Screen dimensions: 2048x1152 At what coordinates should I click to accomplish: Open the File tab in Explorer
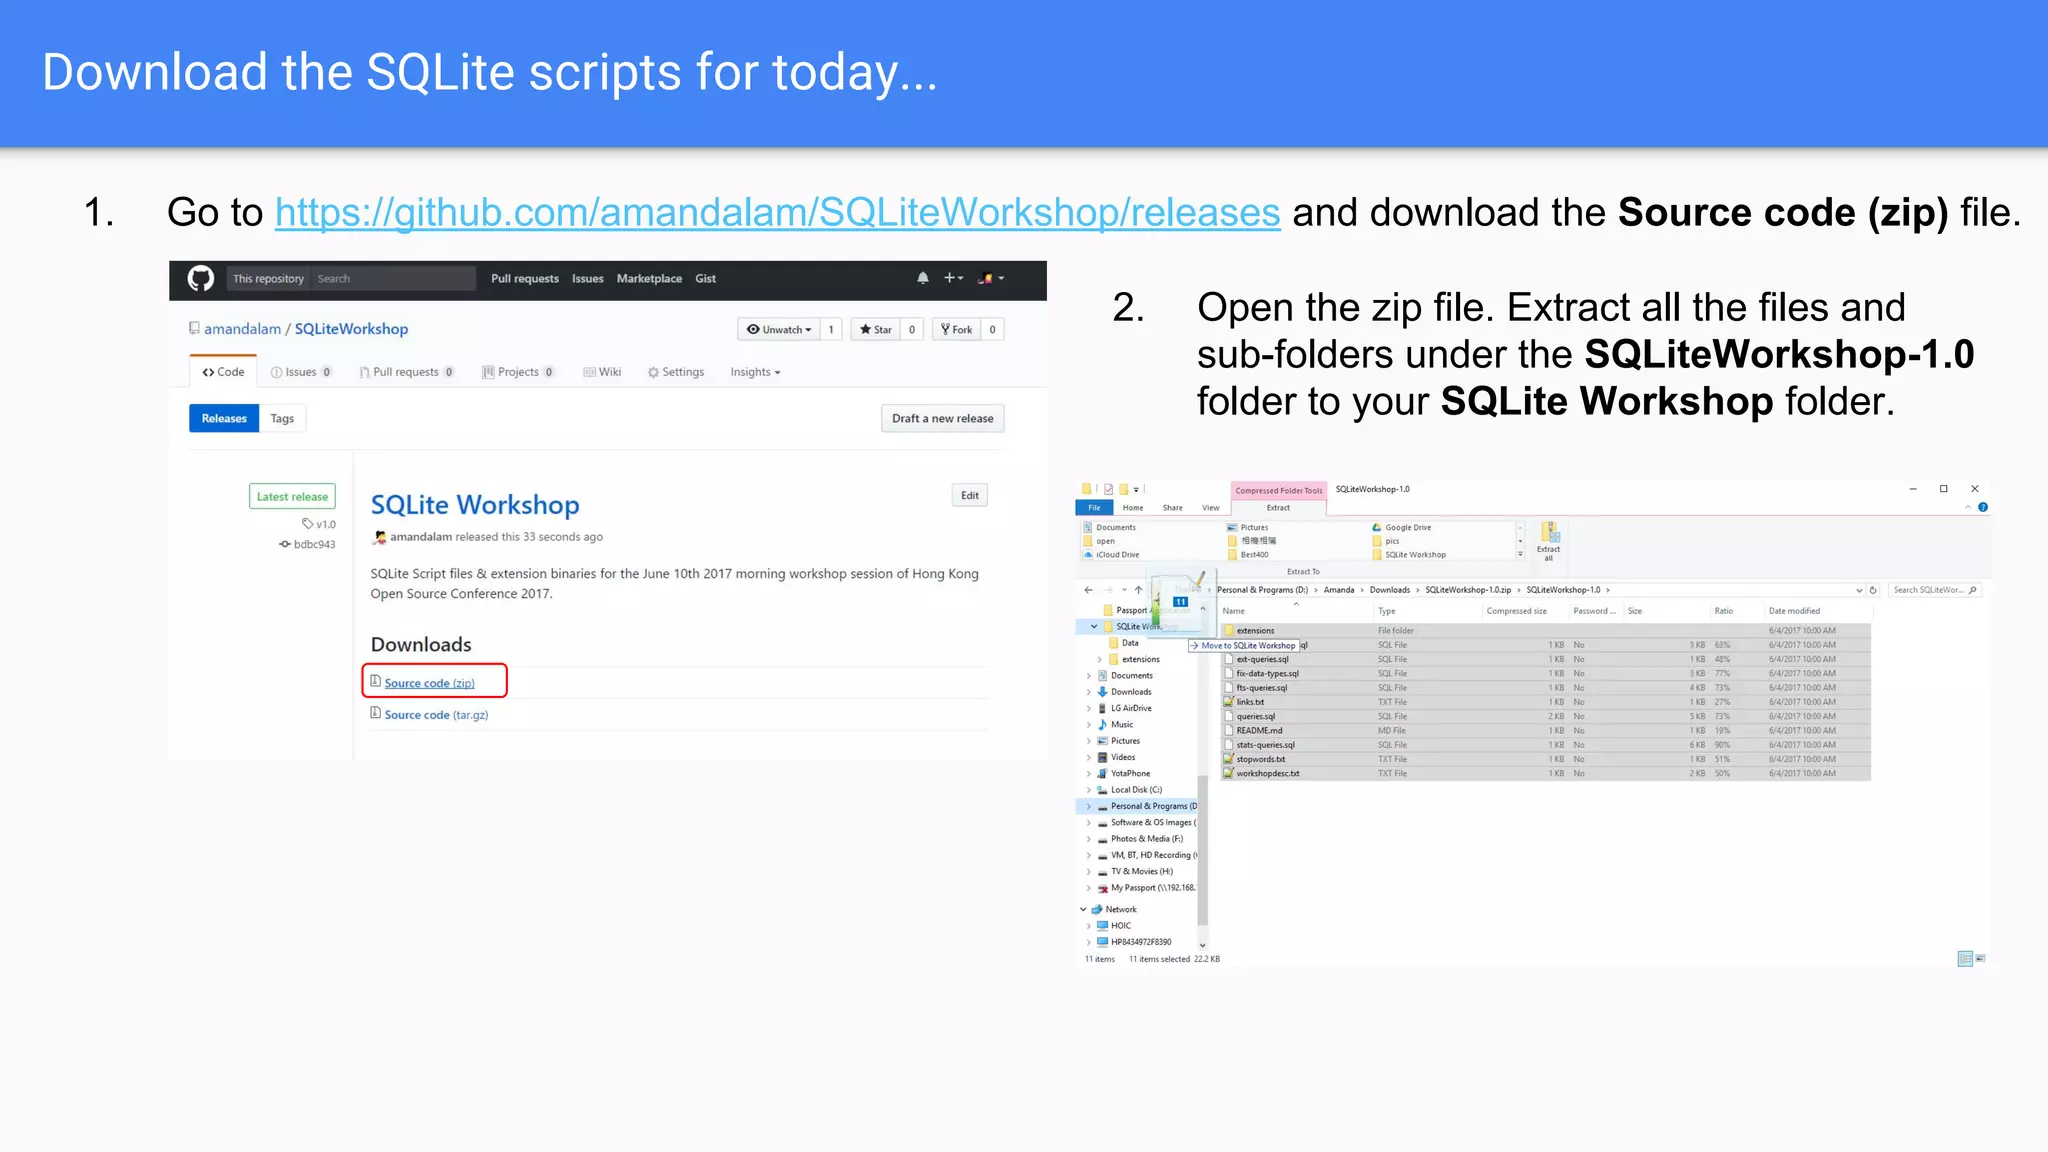click(1095, 508)
